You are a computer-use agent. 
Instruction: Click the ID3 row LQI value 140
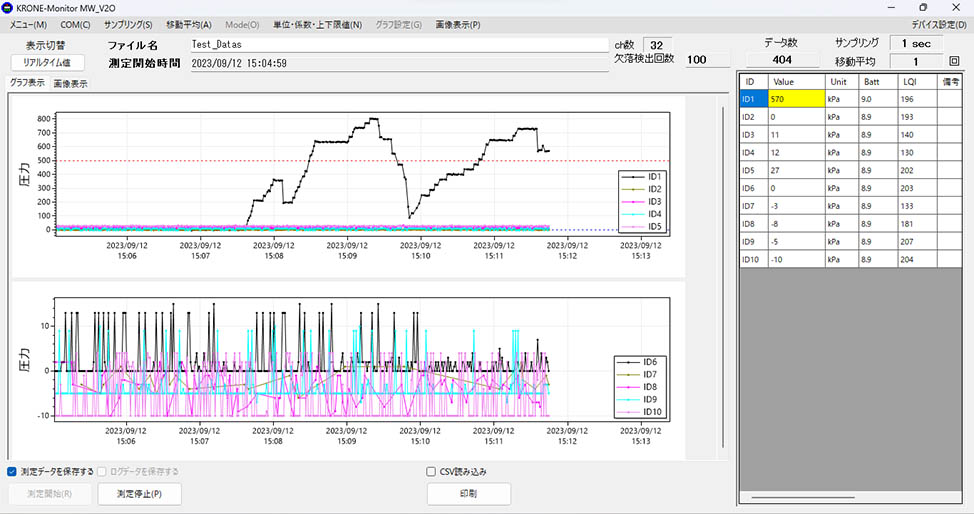point(917,135)
